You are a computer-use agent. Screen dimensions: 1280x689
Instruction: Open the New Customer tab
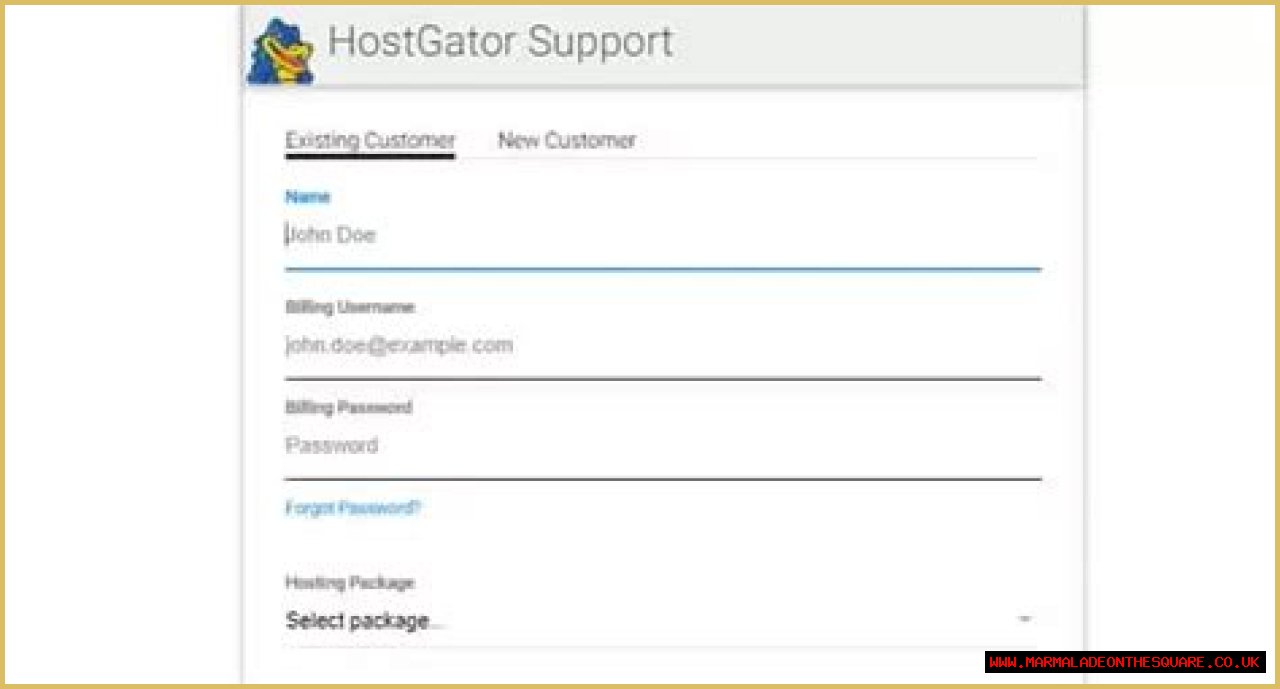click(x=566, y=140)
